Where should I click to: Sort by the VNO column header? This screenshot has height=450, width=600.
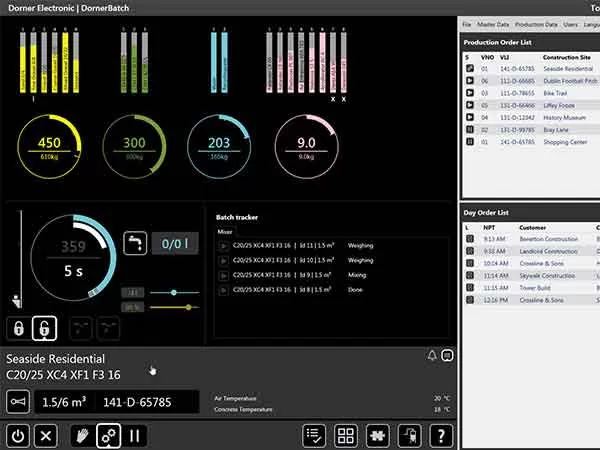(487, 57)
